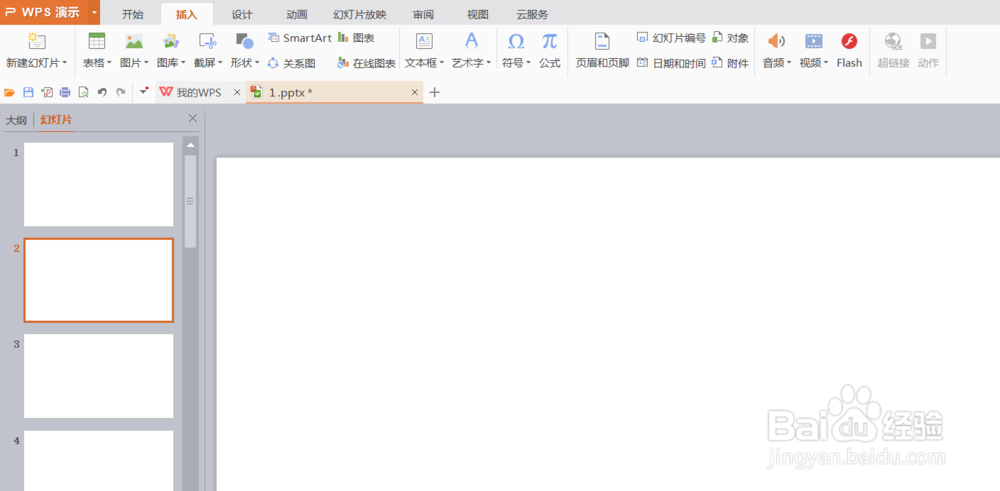
Task: Click the 艺术字 WordArt icon
Action: (471, 41)
